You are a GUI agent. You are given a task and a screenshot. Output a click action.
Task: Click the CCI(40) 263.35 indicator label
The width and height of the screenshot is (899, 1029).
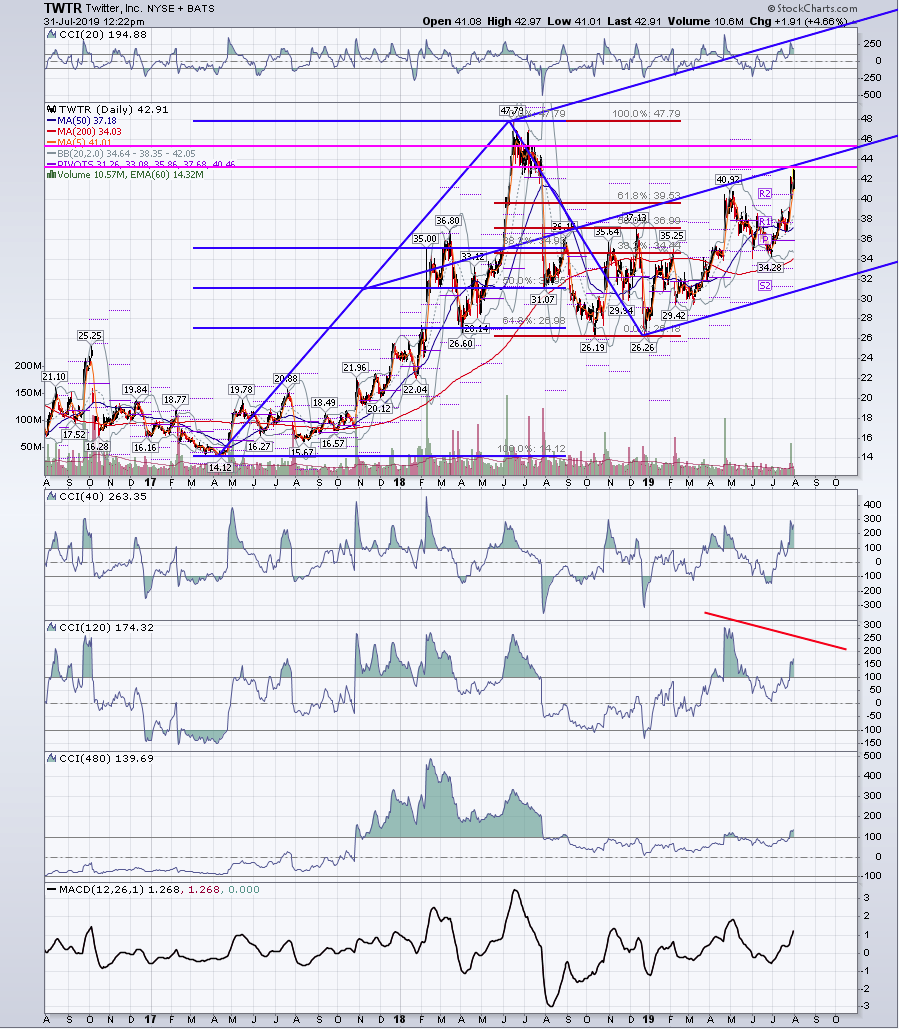(103, 497)
